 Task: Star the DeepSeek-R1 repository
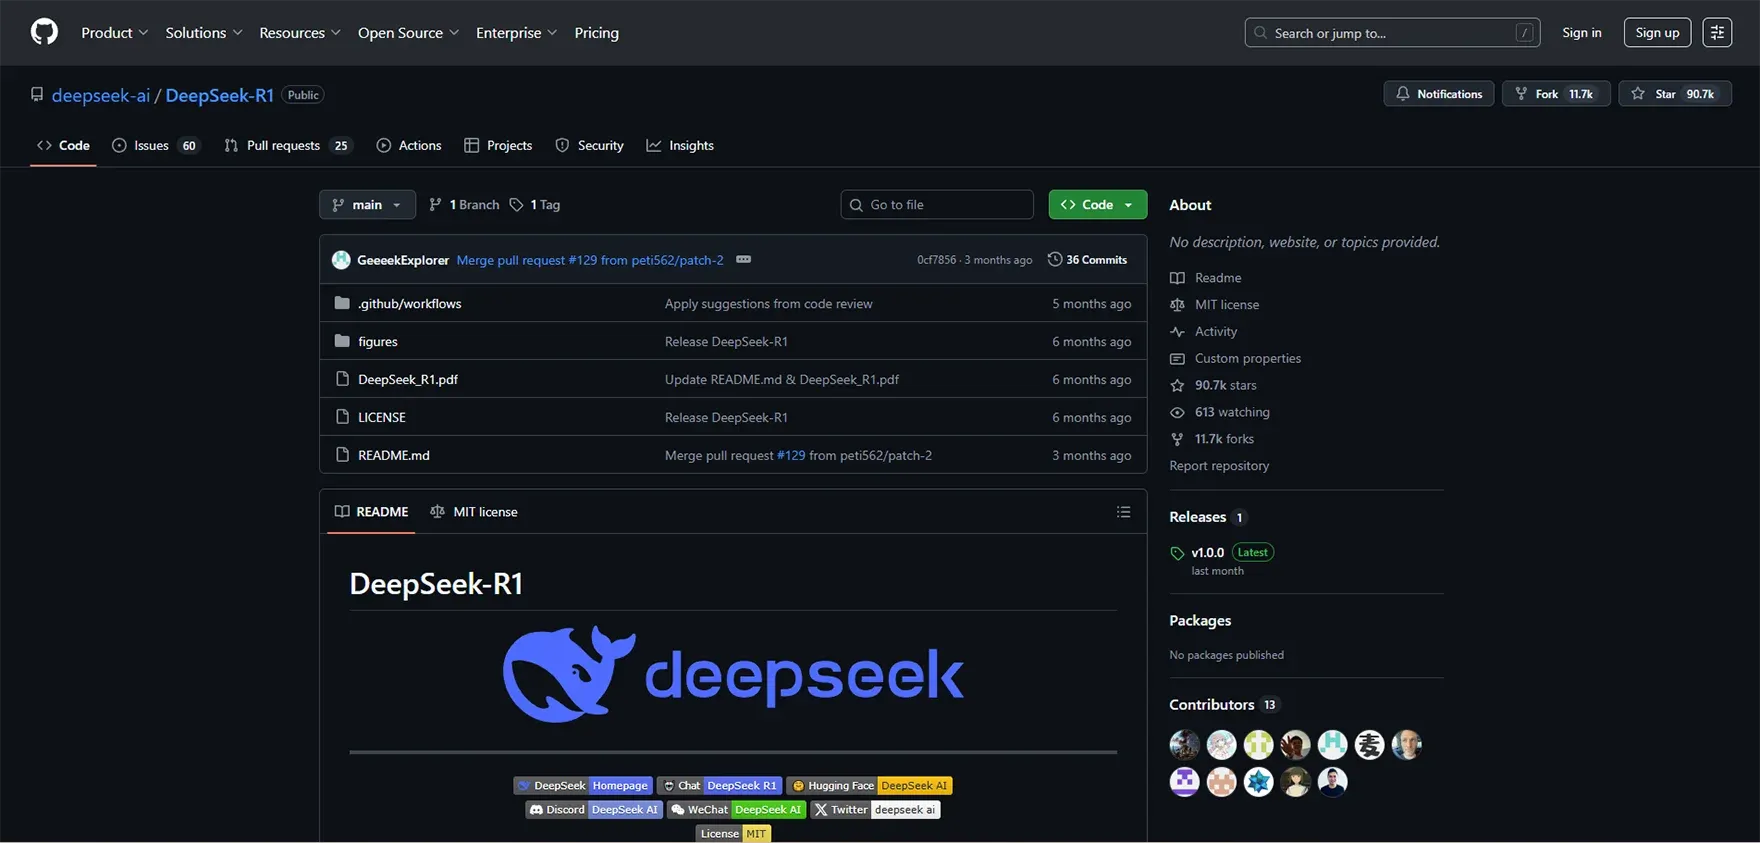click(1674, 94)
